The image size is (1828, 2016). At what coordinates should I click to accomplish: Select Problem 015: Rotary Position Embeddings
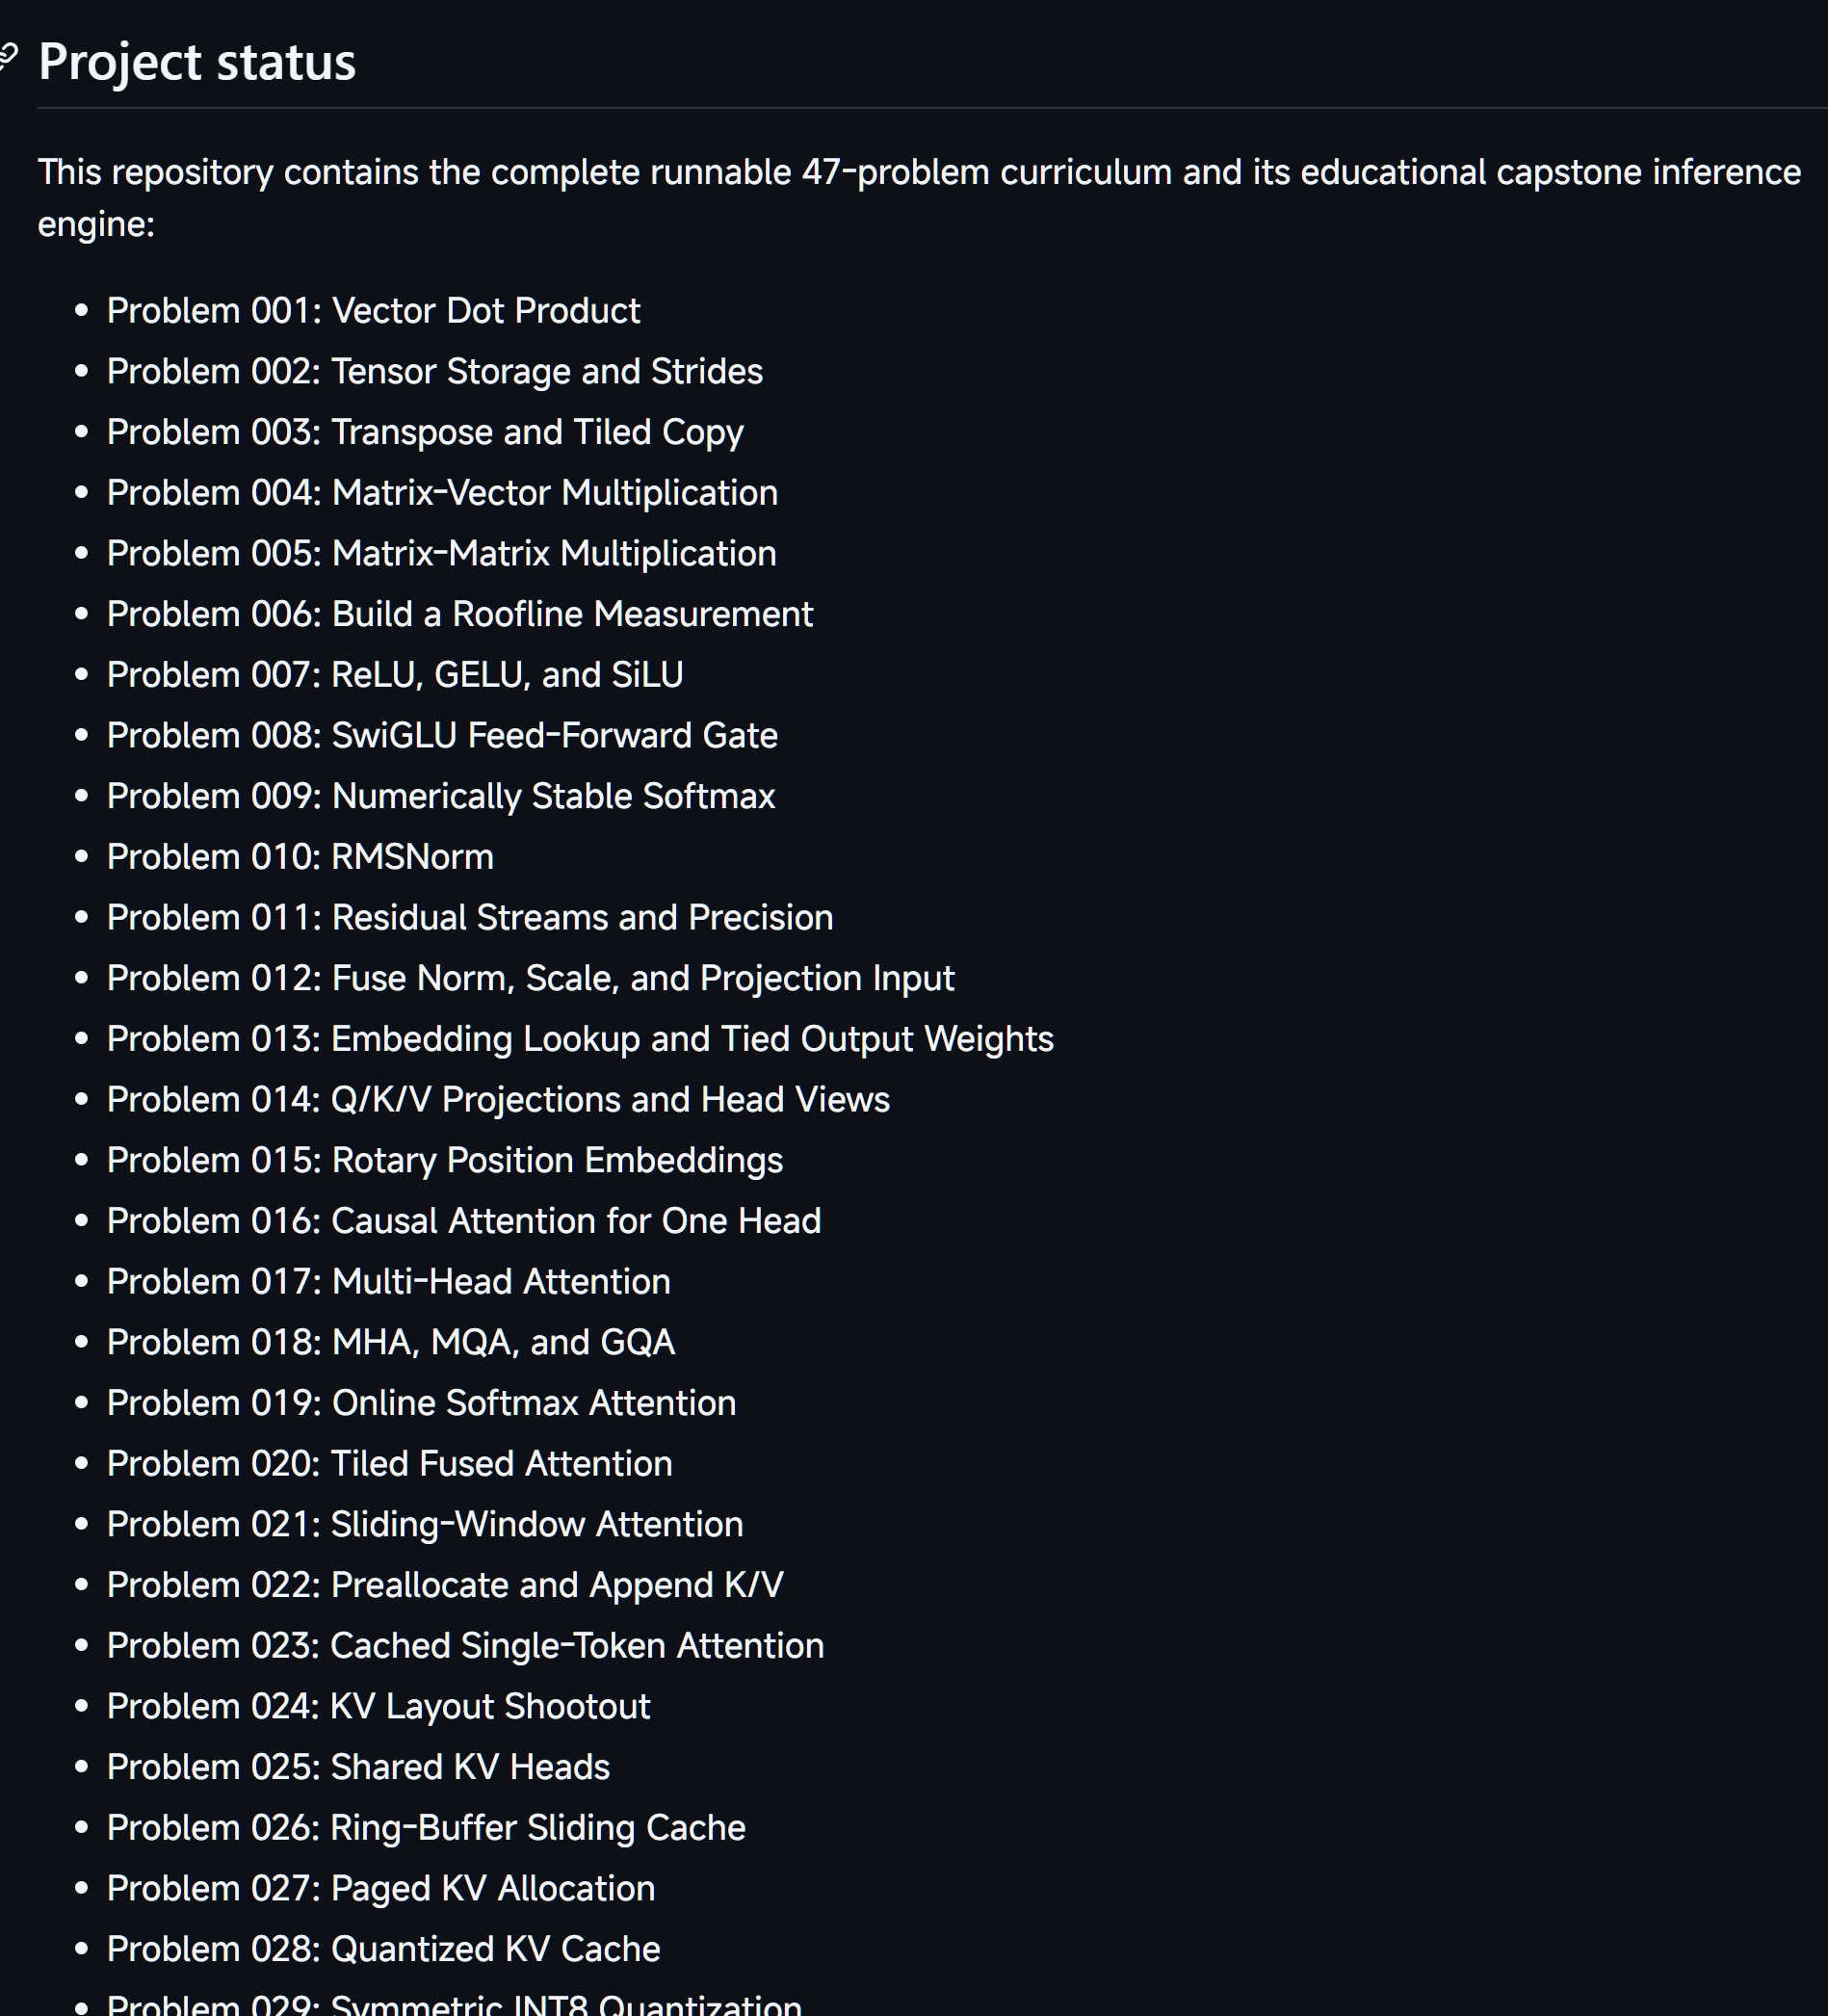(x=445, y=1160)
